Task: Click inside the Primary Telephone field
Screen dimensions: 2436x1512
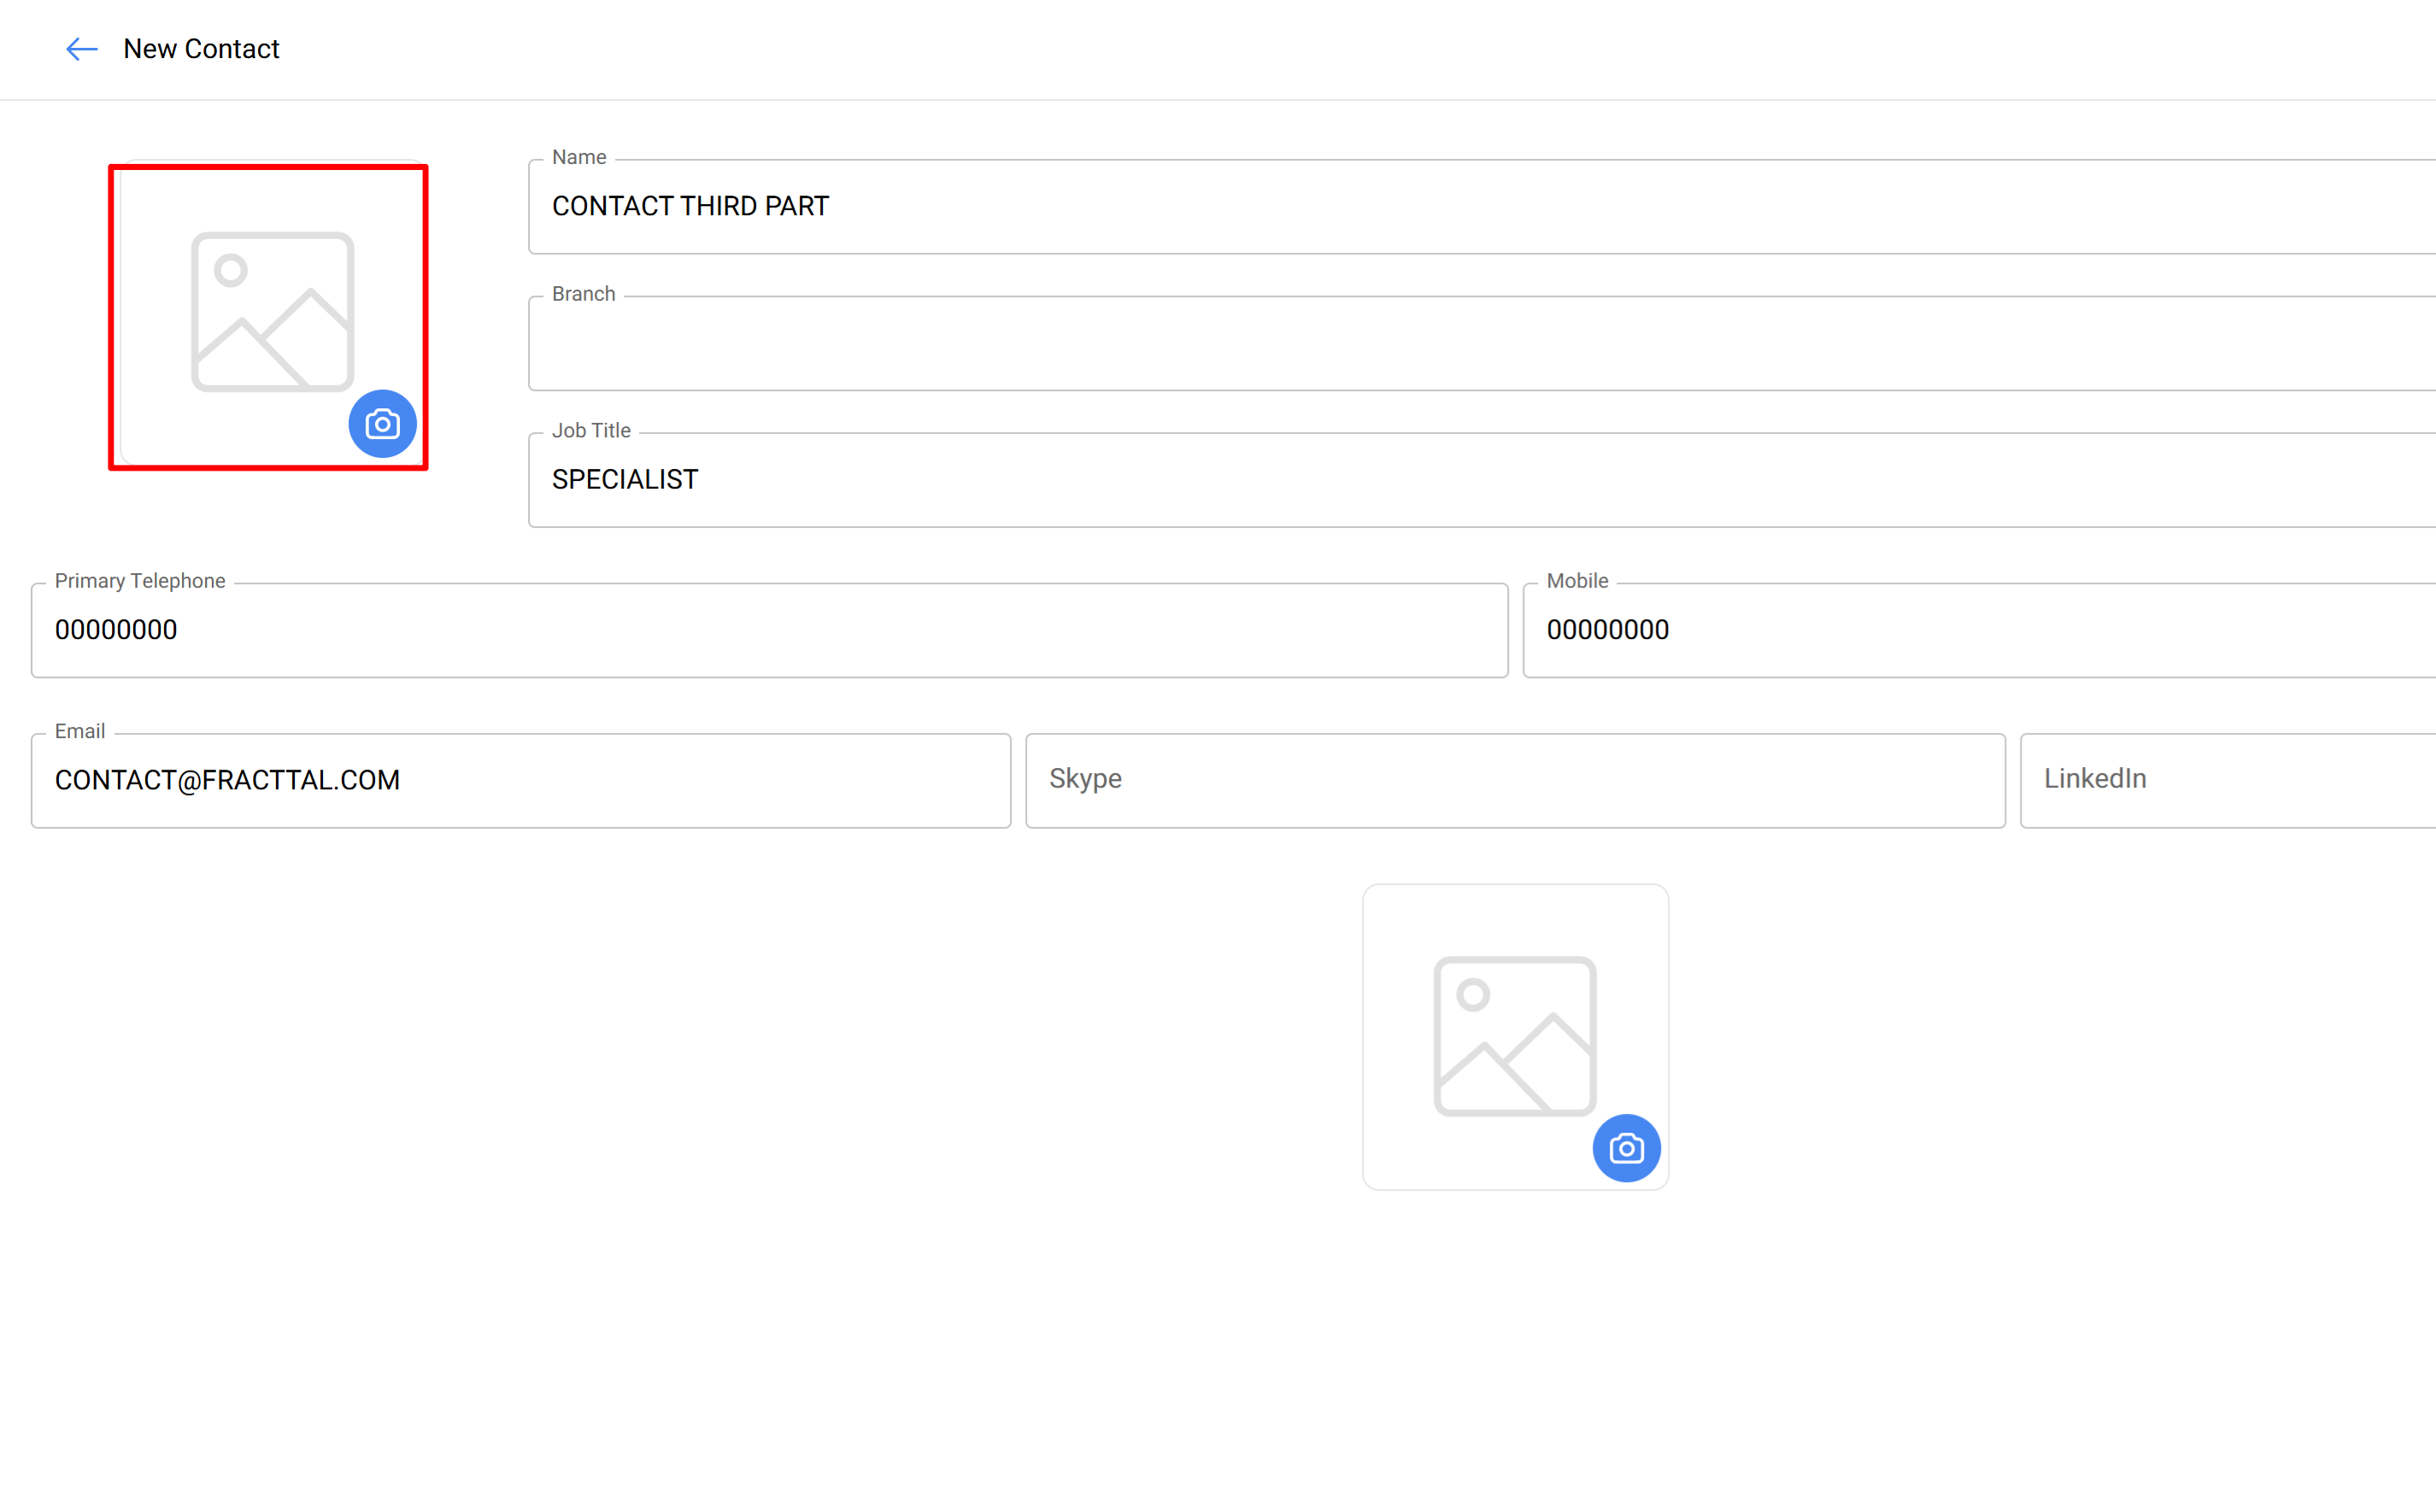Action: (x=768, y=630)
